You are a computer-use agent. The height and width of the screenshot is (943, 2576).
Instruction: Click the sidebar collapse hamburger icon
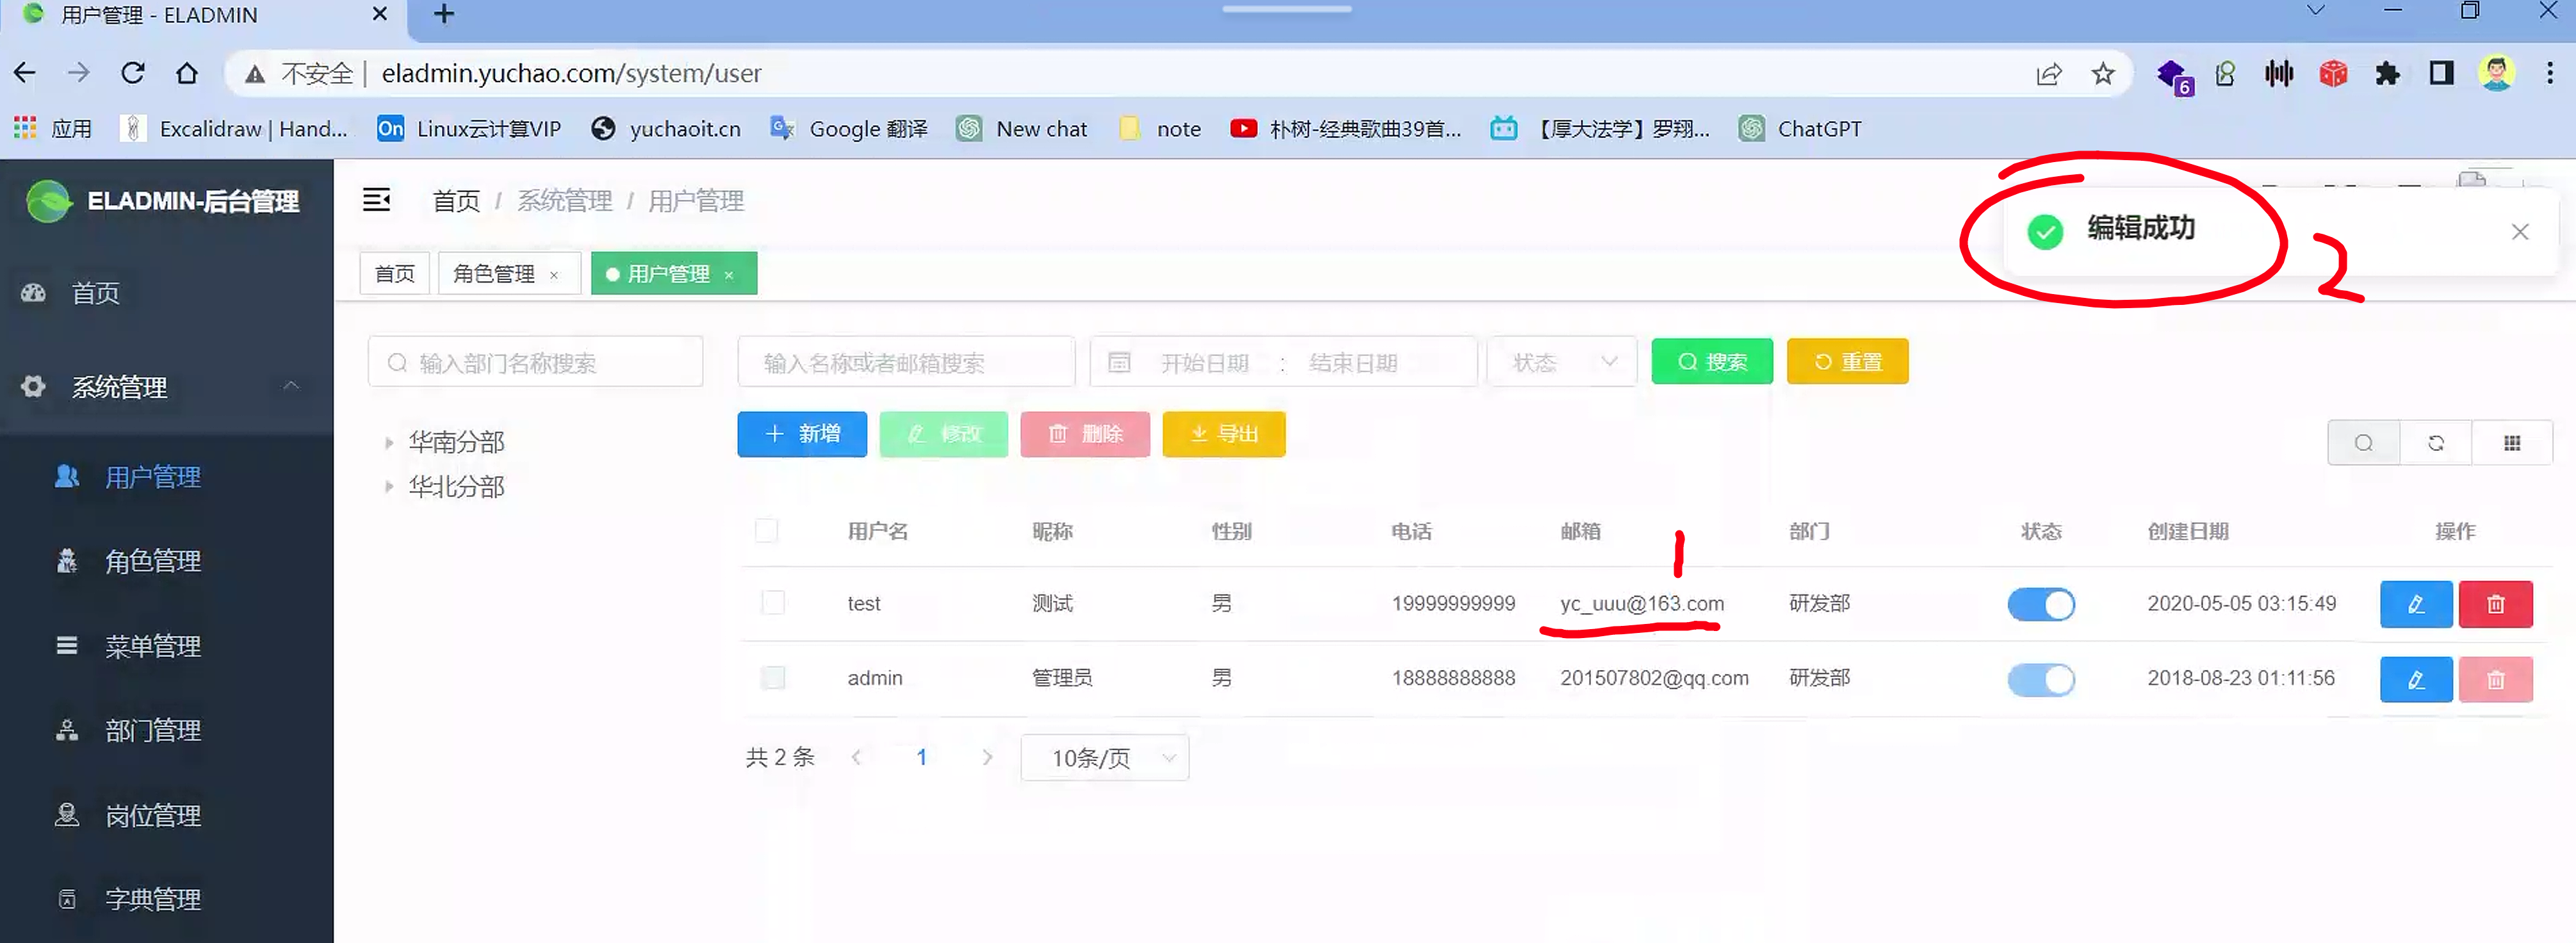(376, 200)
